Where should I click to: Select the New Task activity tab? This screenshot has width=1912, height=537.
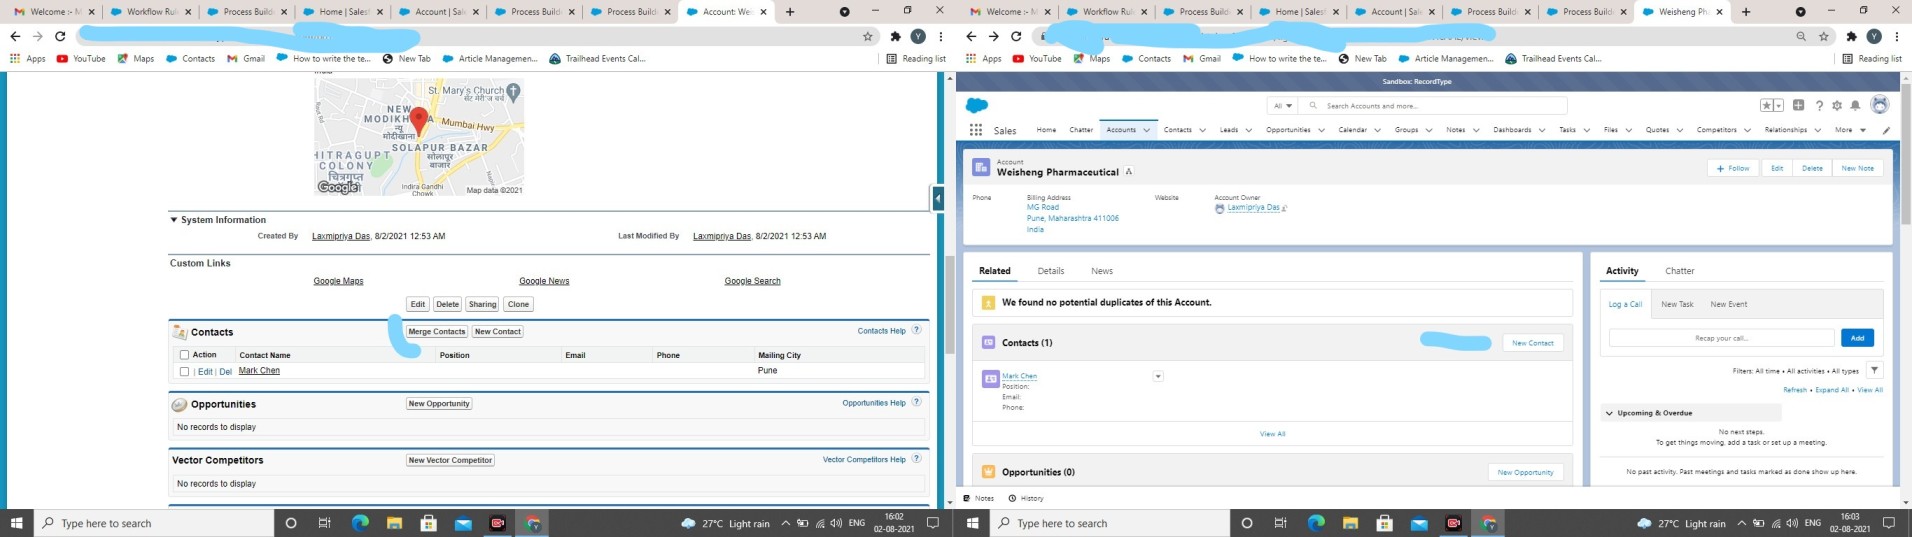1677,304
